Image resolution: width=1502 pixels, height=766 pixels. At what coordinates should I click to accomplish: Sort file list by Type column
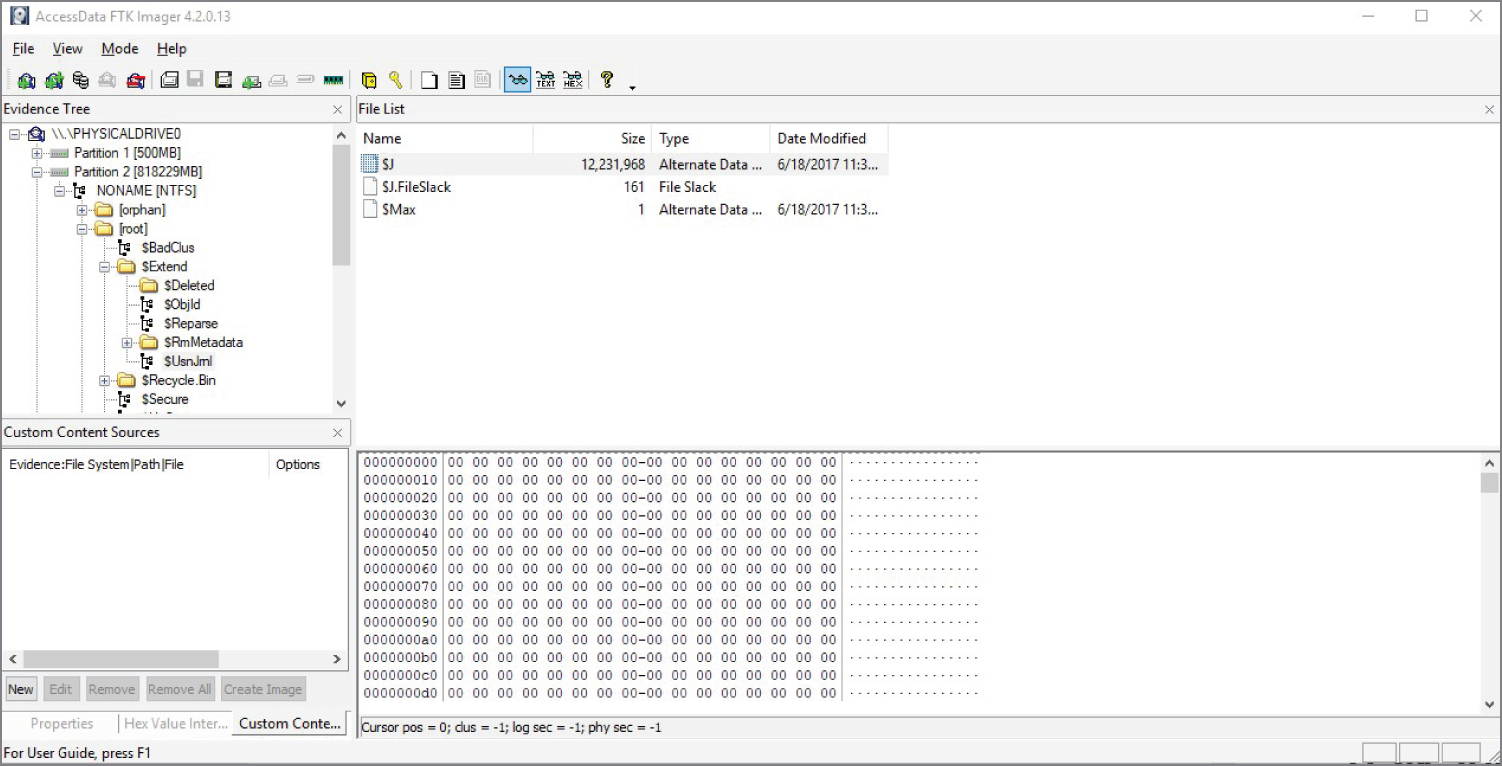(x=710, y=139)
